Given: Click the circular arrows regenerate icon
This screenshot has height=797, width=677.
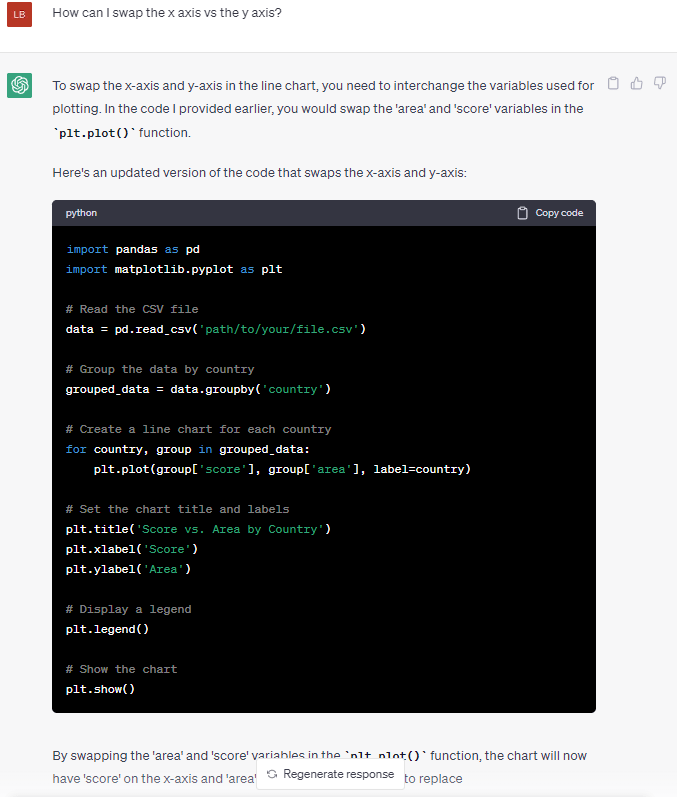Looking at the screenshot, I should pyautogui.click(x=272, y=774).
